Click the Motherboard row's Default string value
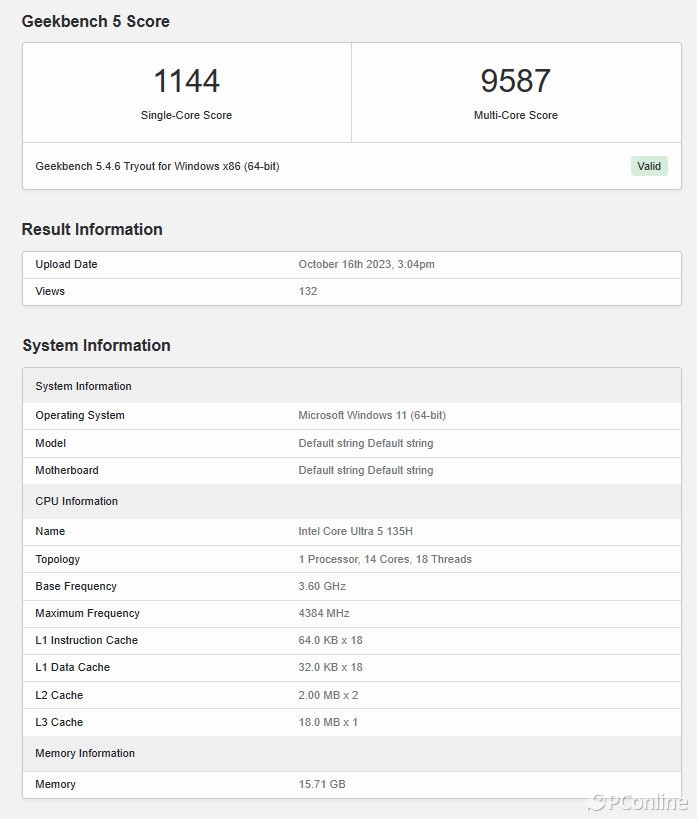 tap(365, 470)
